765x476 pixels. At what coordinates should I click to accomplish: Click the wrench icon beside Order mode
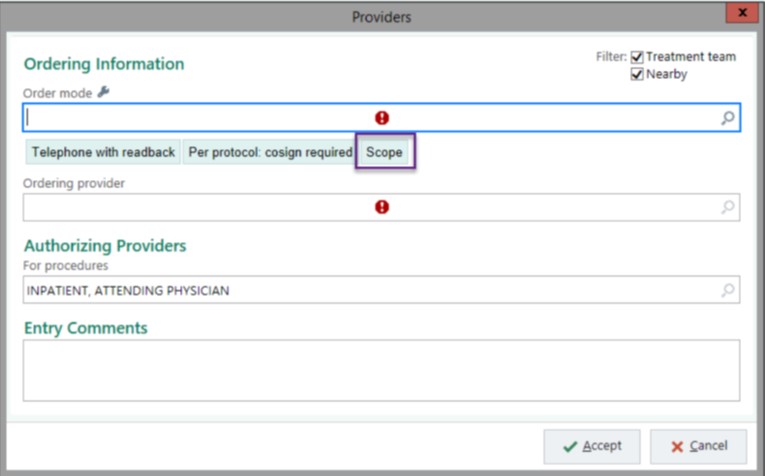(x=103, y=93)
